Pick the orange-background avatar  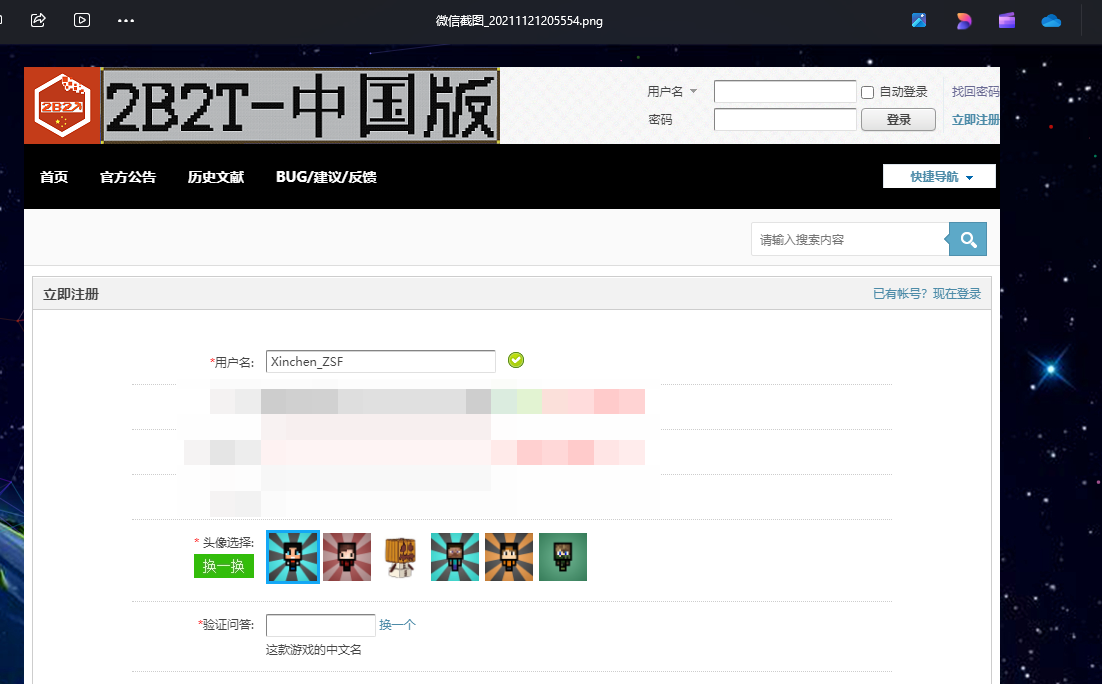click(x=509, y=557)
